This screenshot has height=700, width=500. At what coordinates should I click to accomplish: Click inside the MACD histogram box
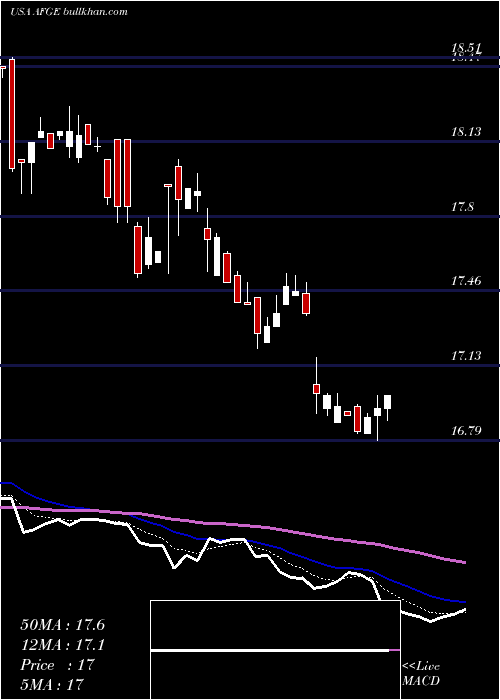[x=275, y=650]
